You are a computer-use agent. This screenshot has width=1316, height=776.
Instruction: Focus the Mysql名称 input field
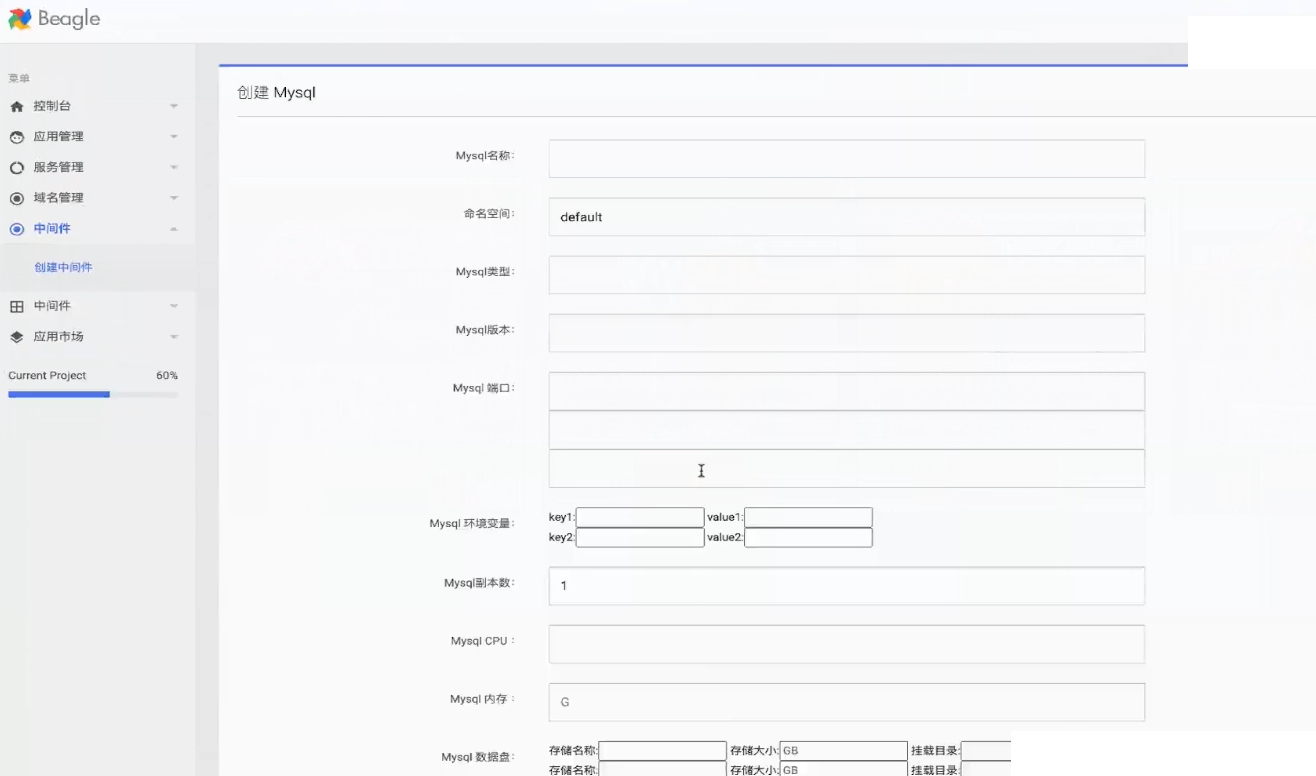[x=846, y=158]
